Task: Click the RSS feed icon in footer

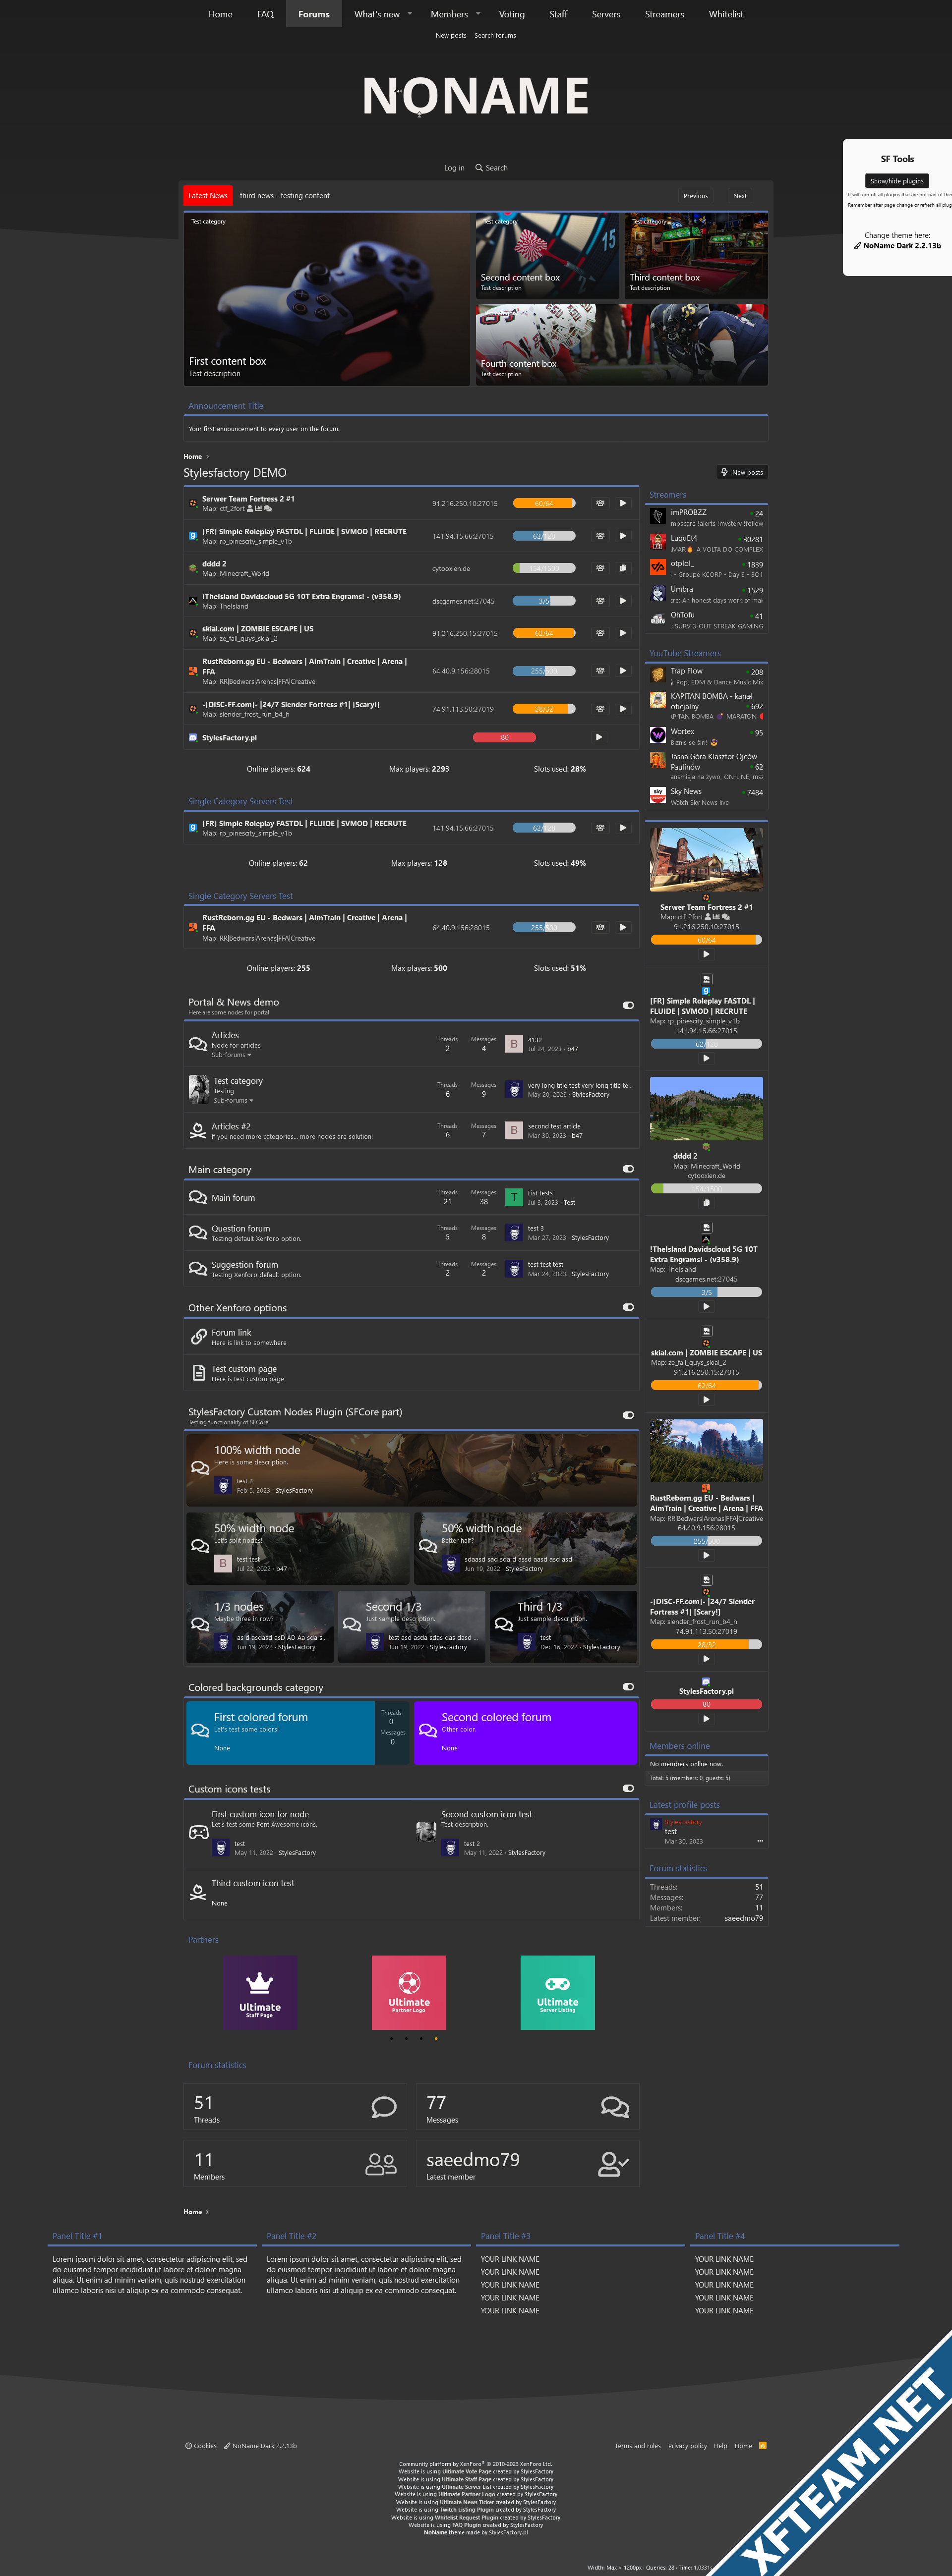Action: [x=762, y=2445]
